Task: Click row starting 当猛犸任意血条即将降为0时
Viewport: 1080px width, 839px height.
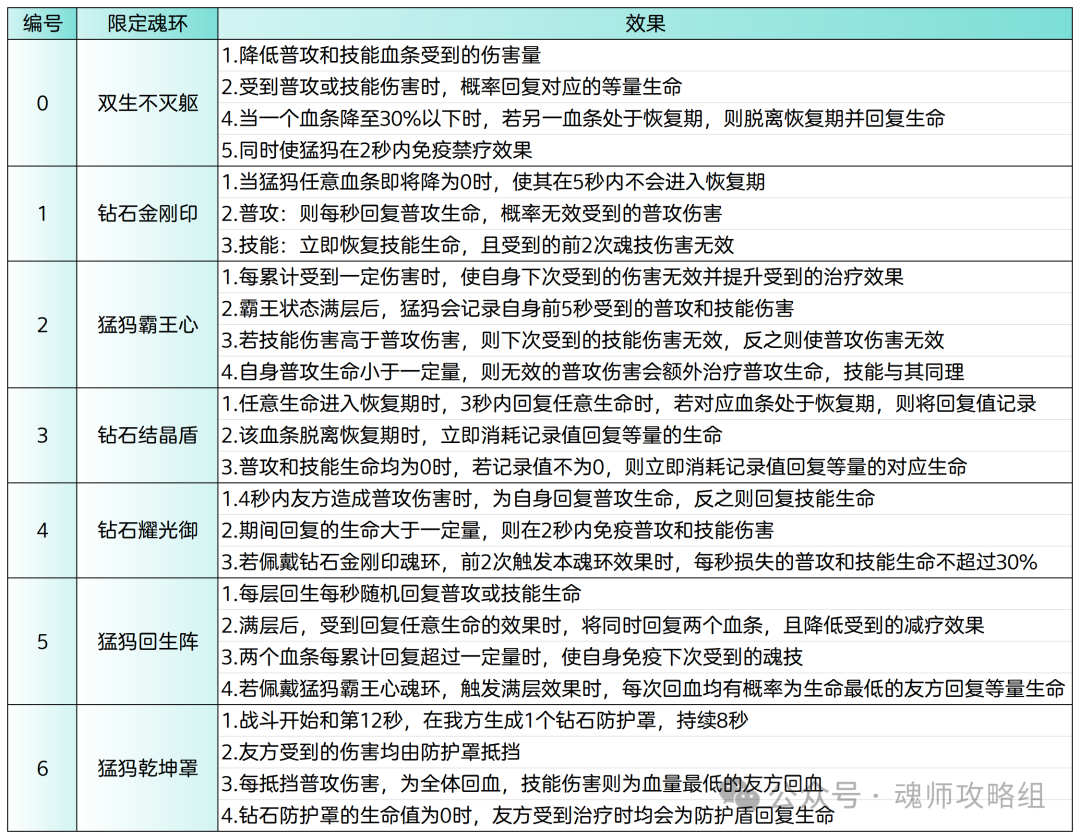Action: click(x=645, y=182)
